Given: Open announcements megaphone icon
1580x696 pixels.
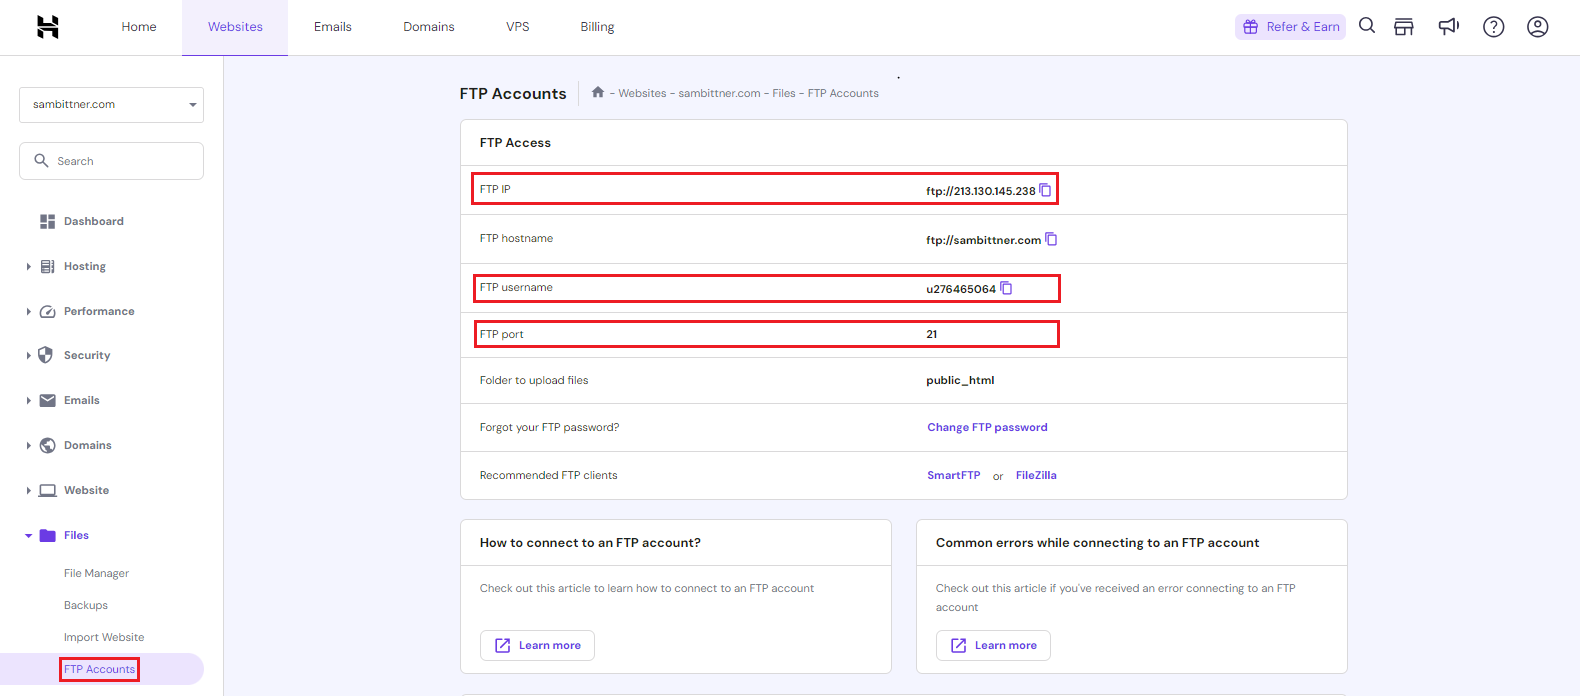Looking at the screenshot, I should point(1448,27).
